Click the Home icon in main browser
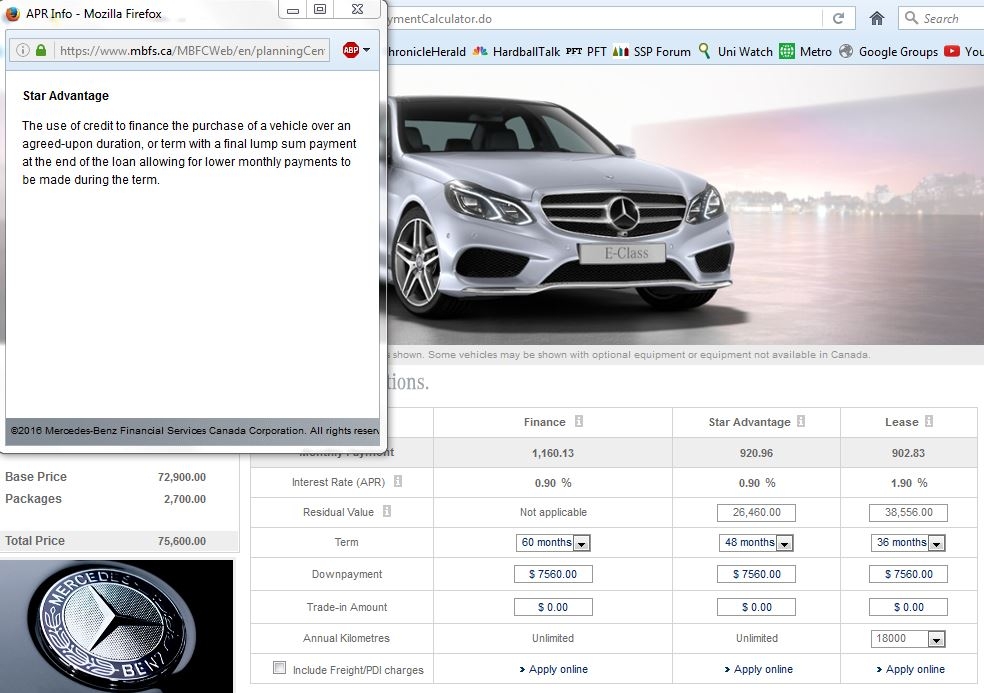 click(877, 18)
